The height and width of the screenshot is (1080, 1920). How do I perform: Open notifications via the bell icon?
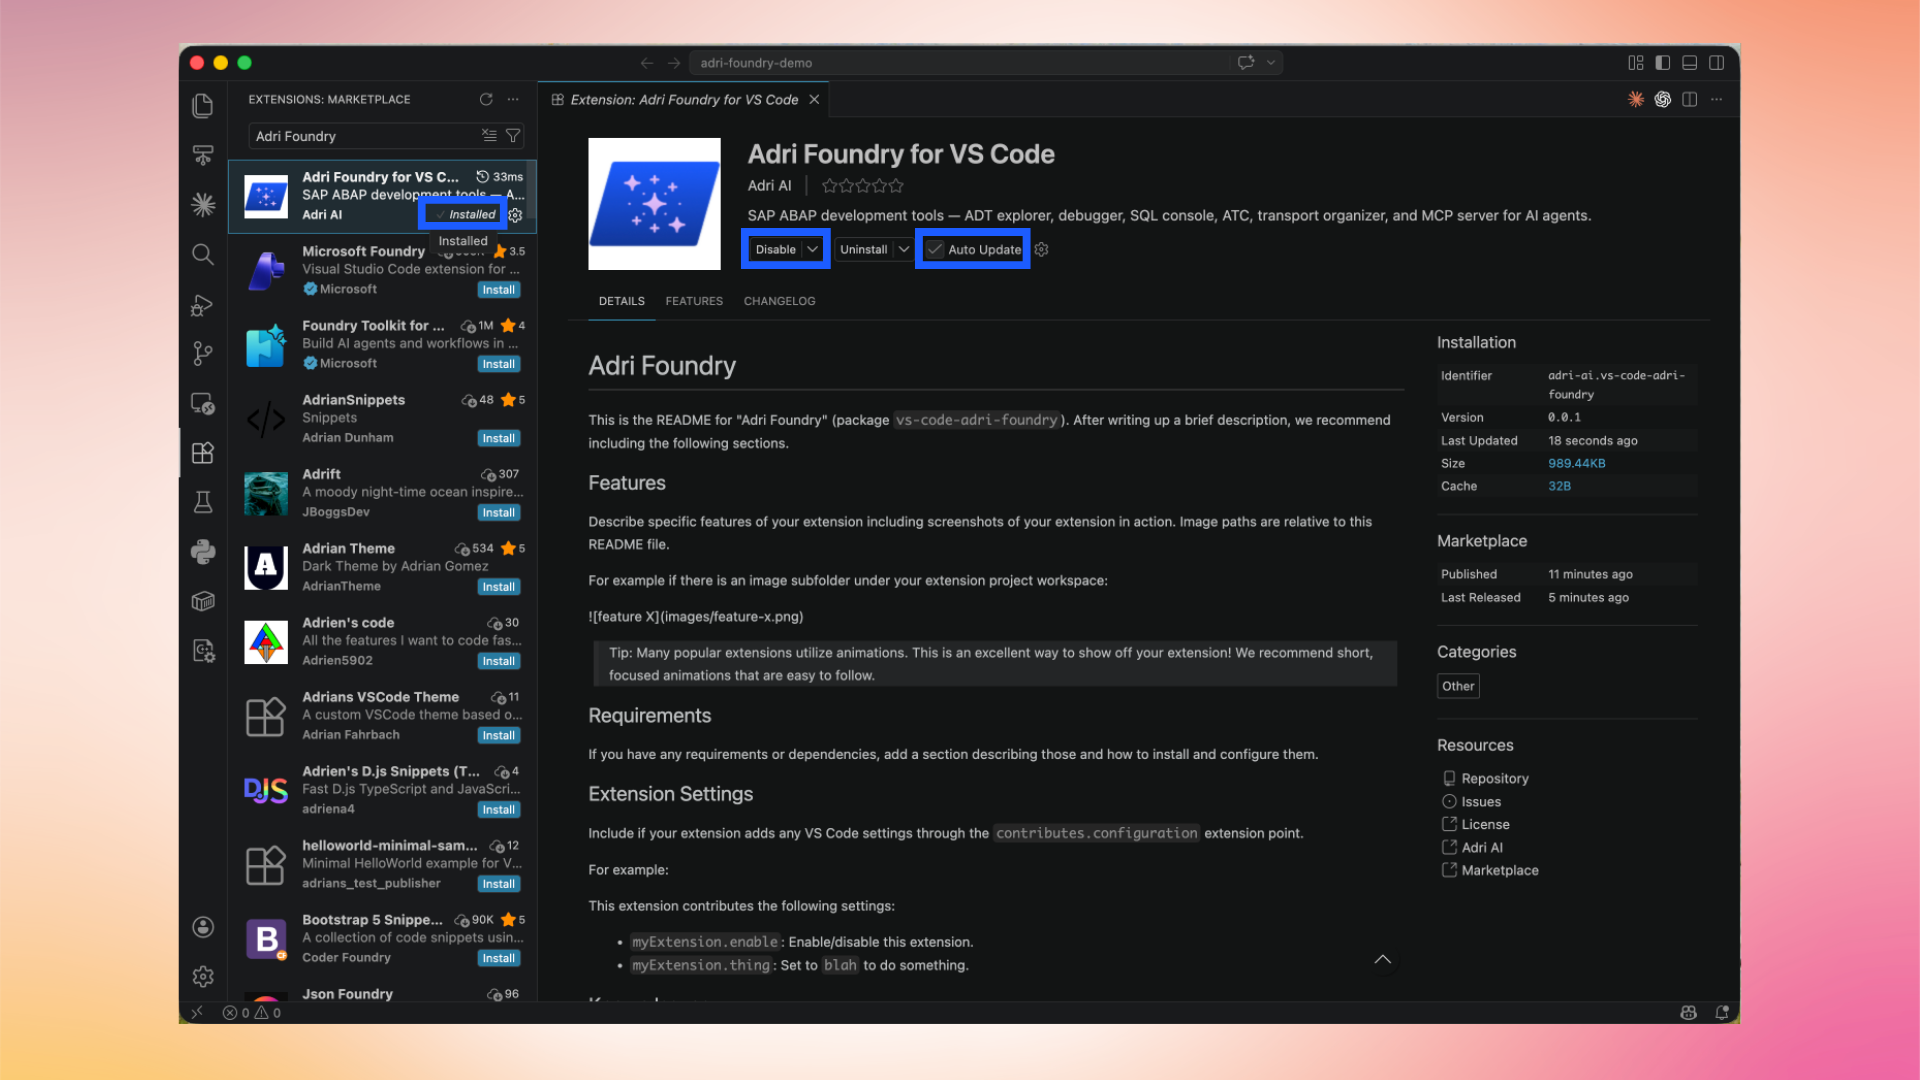[1722, 1012]
